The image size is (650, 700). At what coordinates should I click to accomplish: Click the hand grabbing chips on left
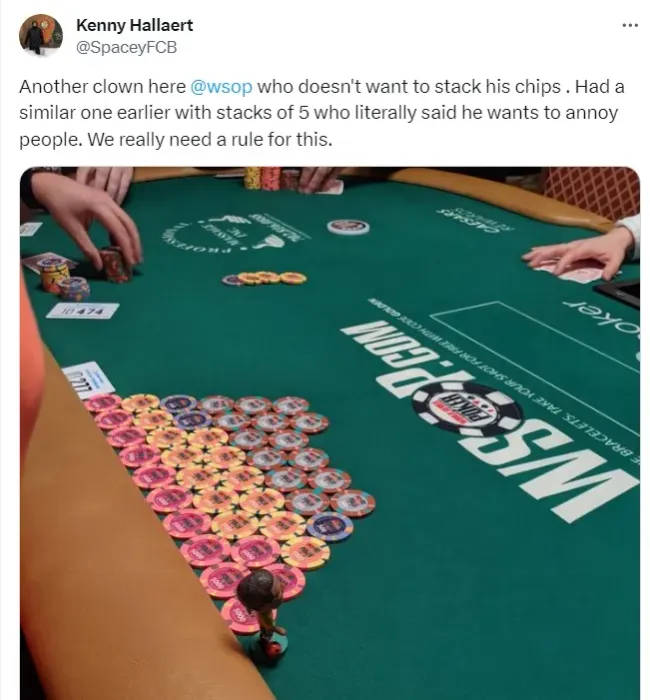tap(89, 219)
